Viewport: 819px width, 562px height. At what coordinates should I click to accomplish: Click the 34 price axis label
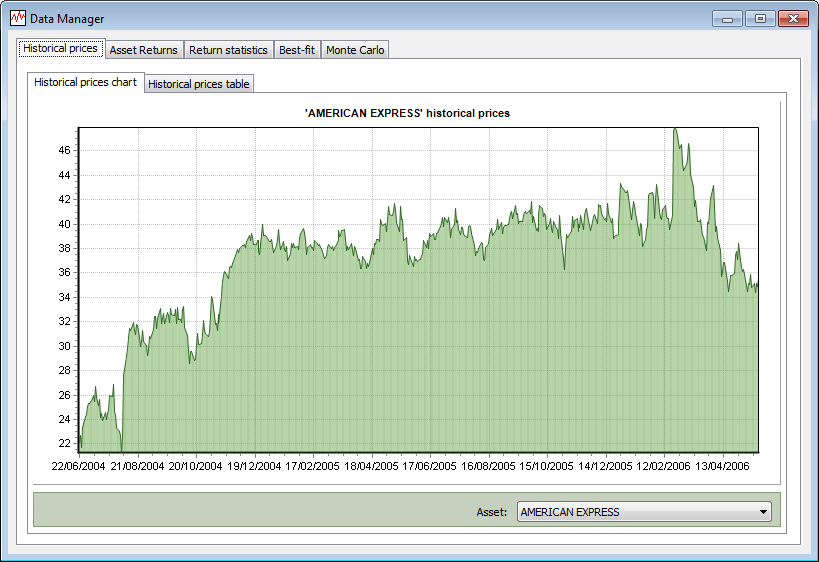[64, 297]
